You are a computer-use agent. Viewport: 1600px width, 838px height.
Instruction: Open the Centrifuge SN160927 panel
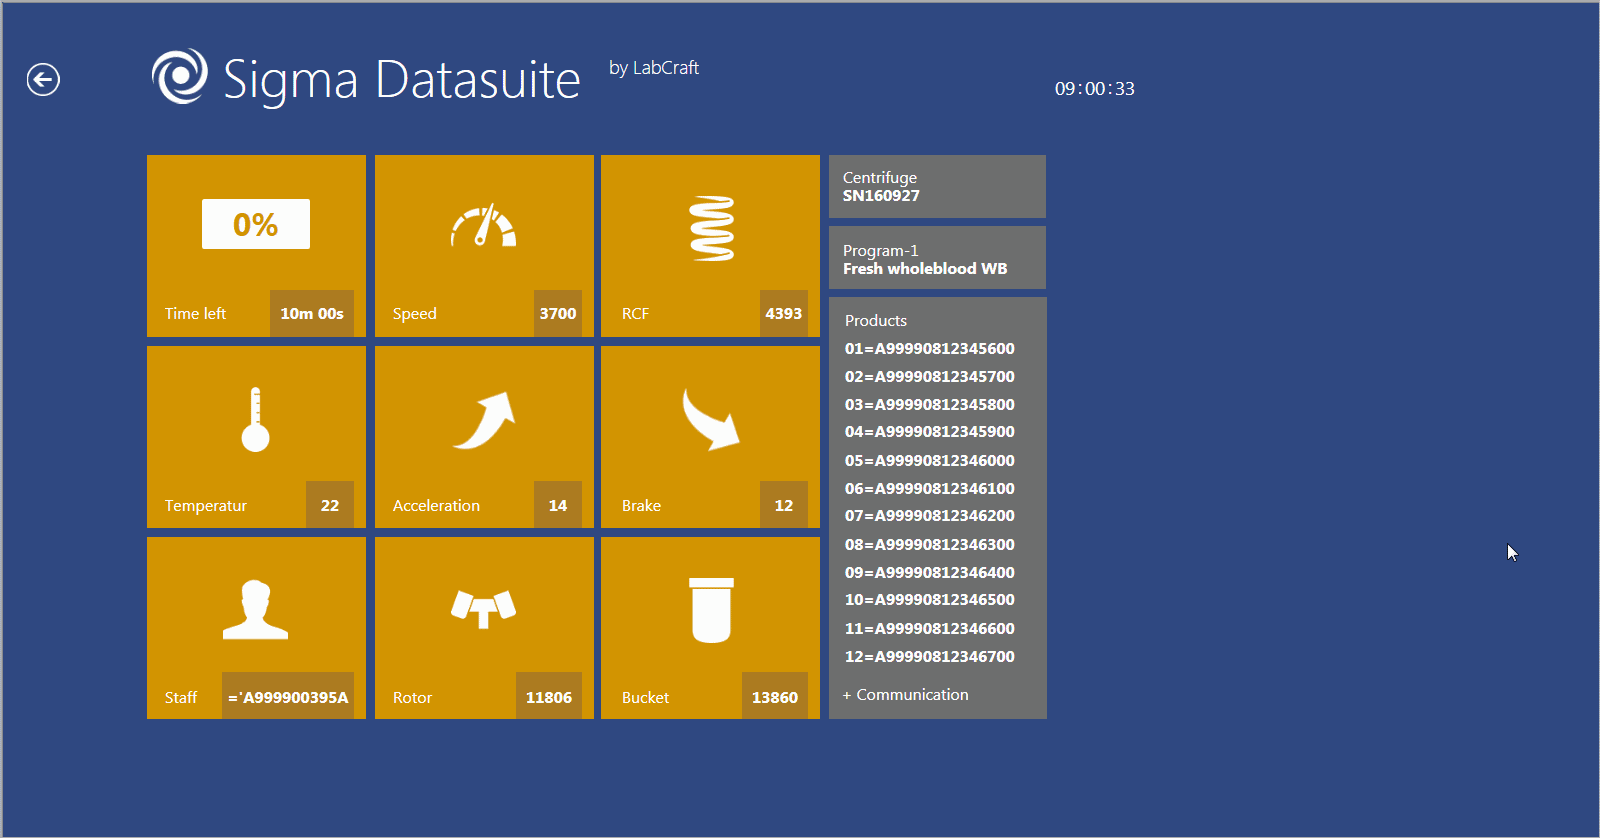[937, 186]
